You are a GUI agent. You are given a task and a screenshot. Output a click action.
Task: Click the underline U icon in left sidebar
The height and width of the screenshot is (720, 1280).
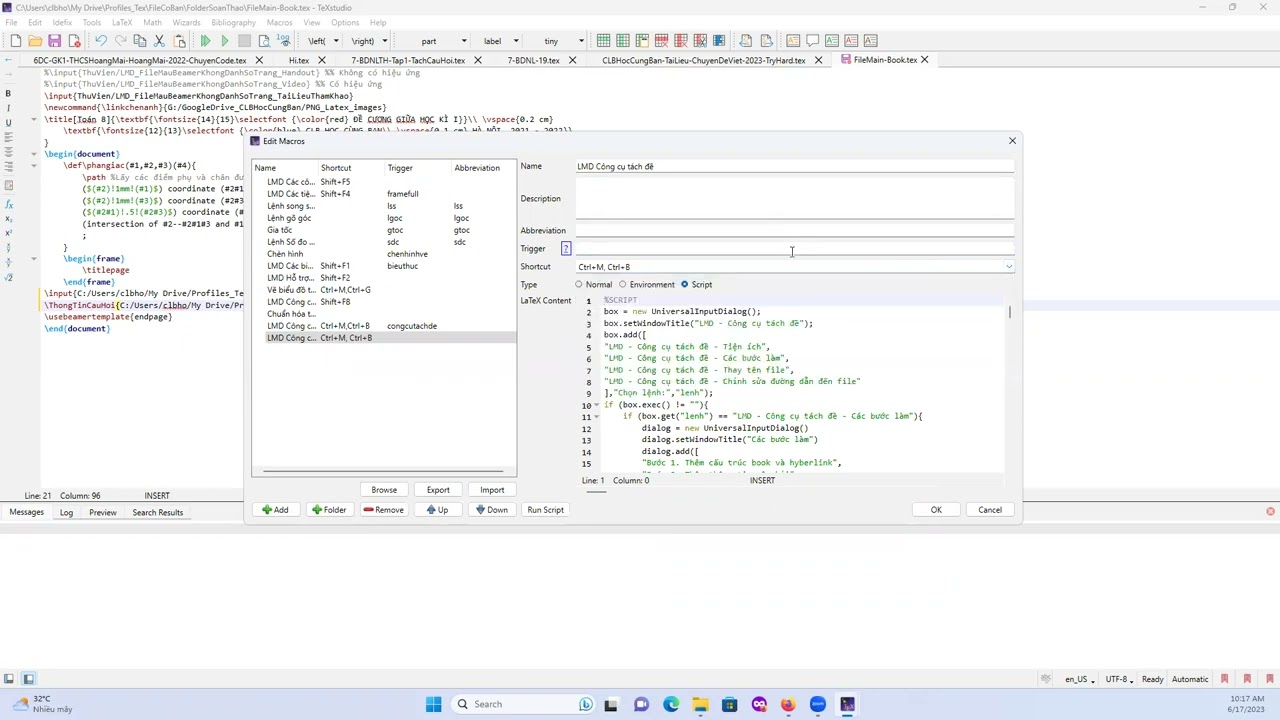click(x=8, y=122)
